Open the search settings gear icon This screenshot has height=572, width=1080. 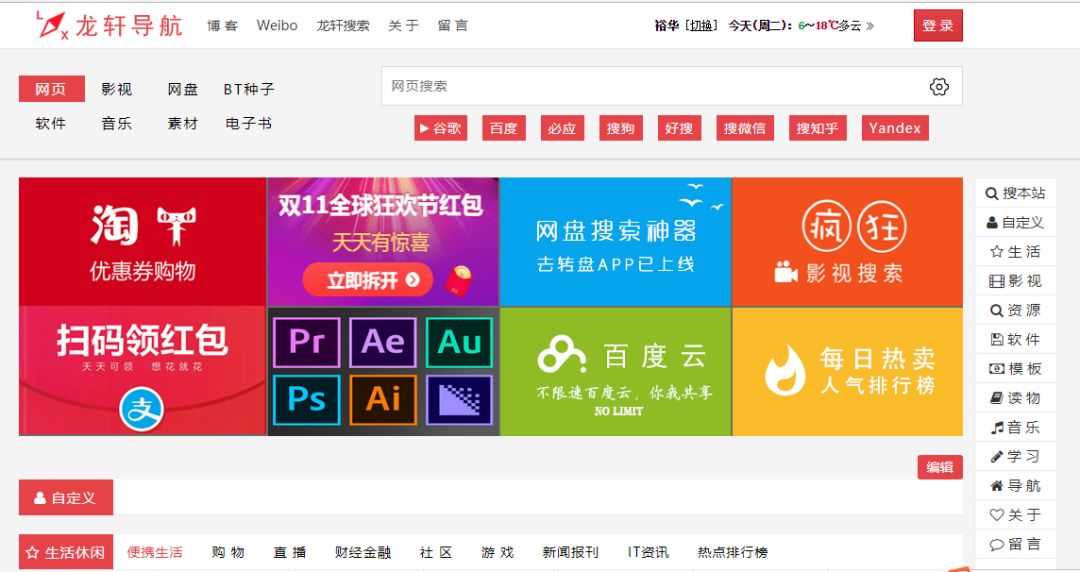[939, 86]
